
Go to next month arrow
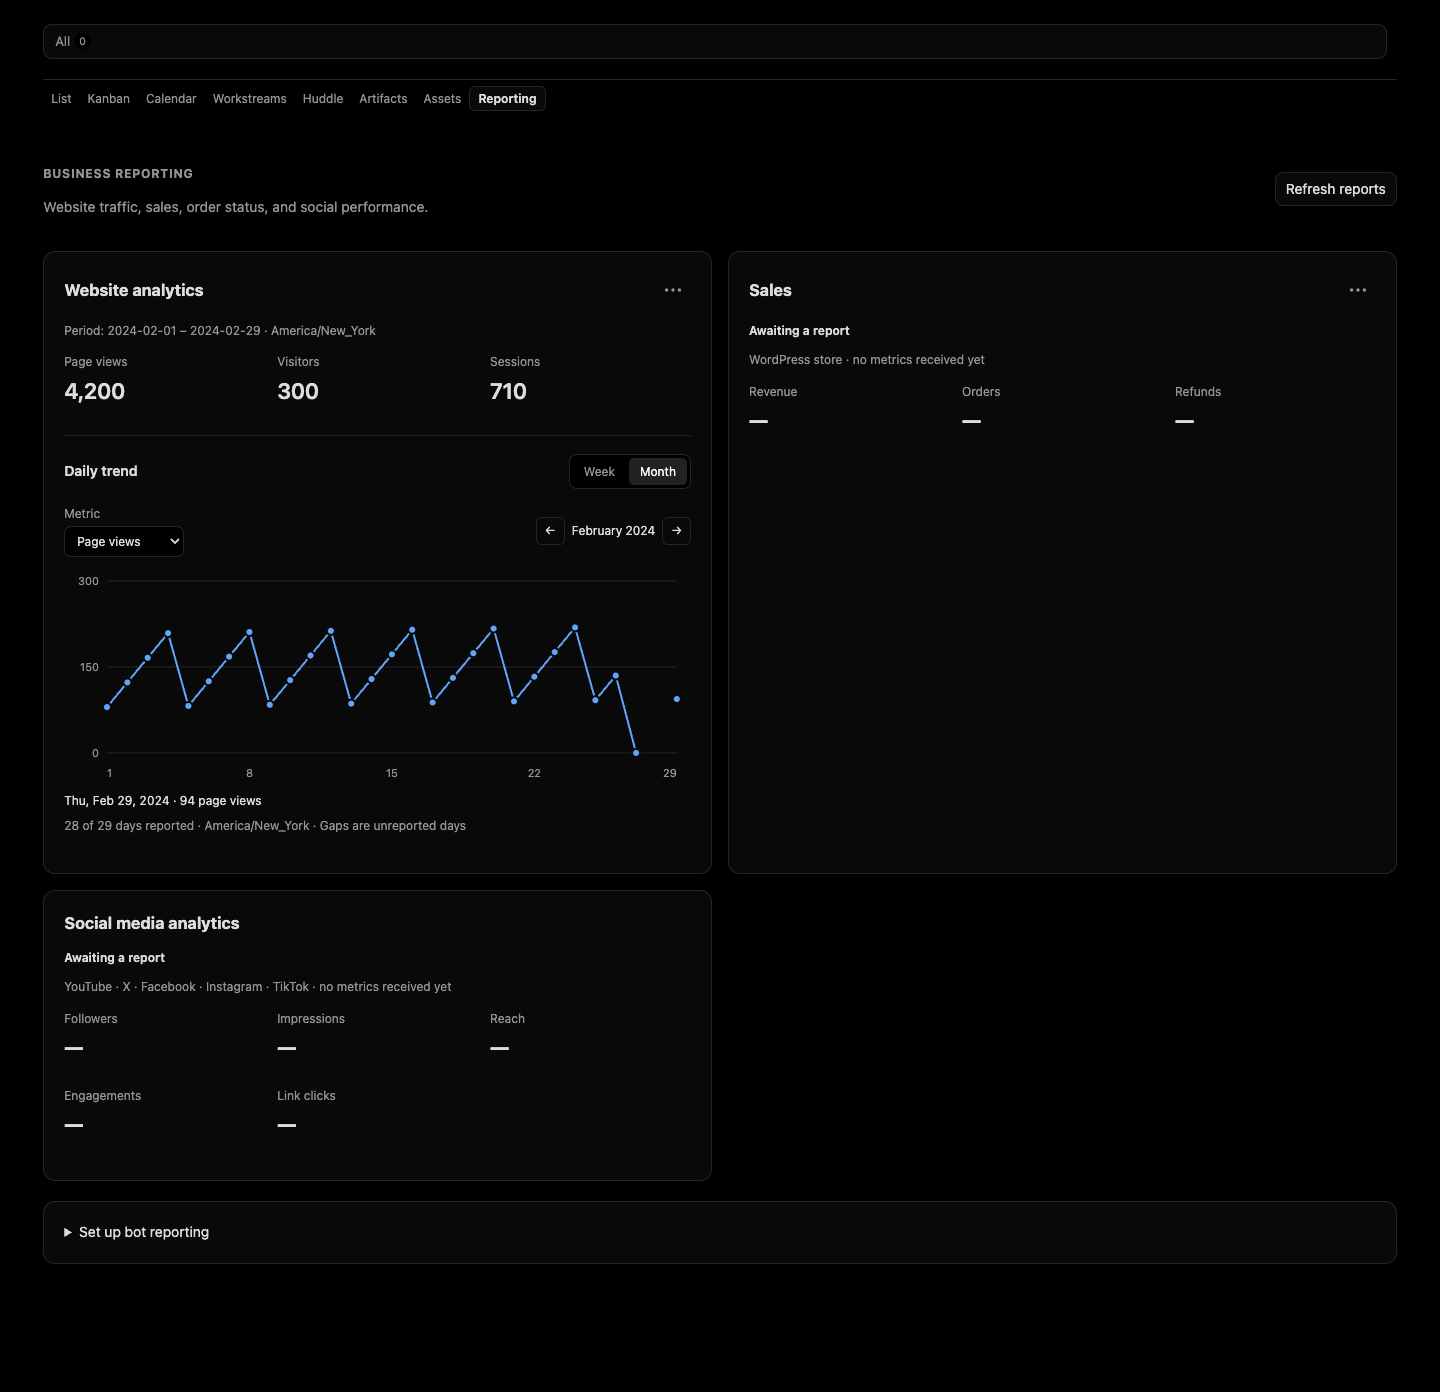[x=677, y=531]
